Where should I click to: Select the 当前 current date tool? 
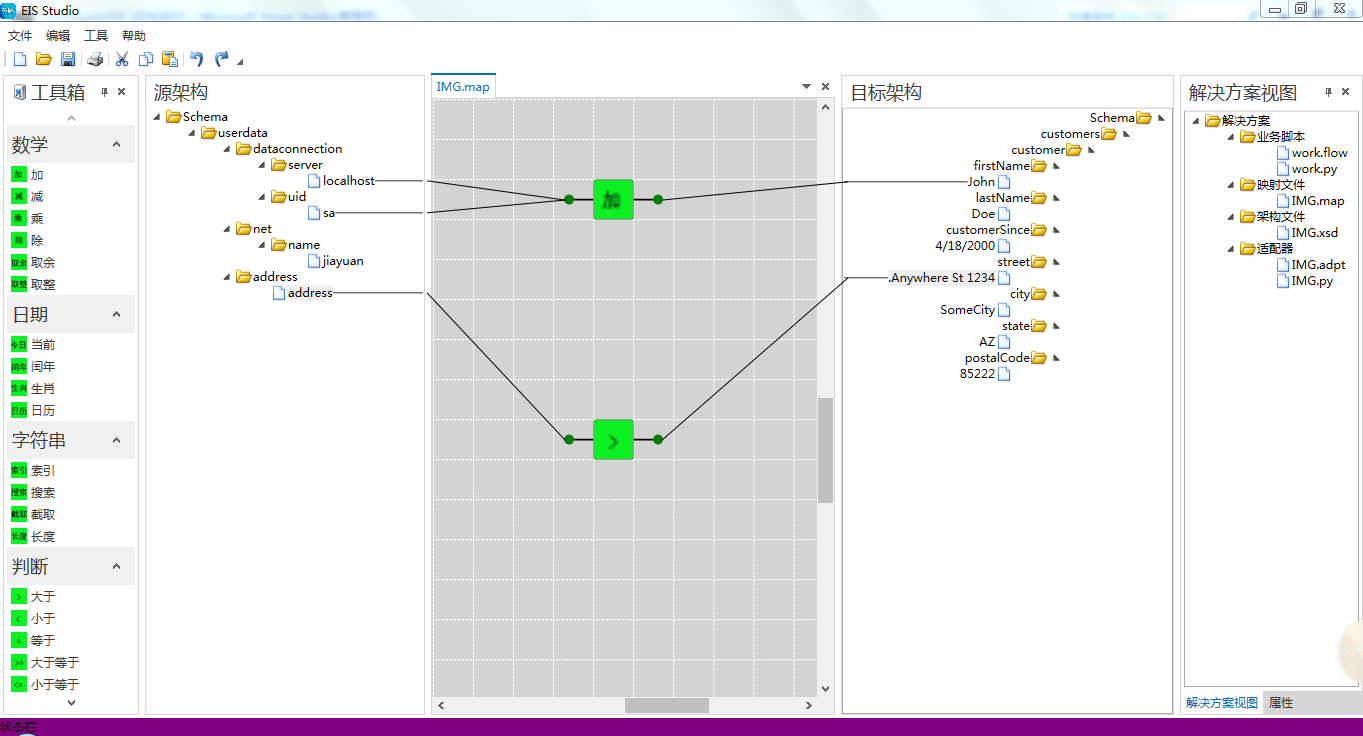coord(33,345)
